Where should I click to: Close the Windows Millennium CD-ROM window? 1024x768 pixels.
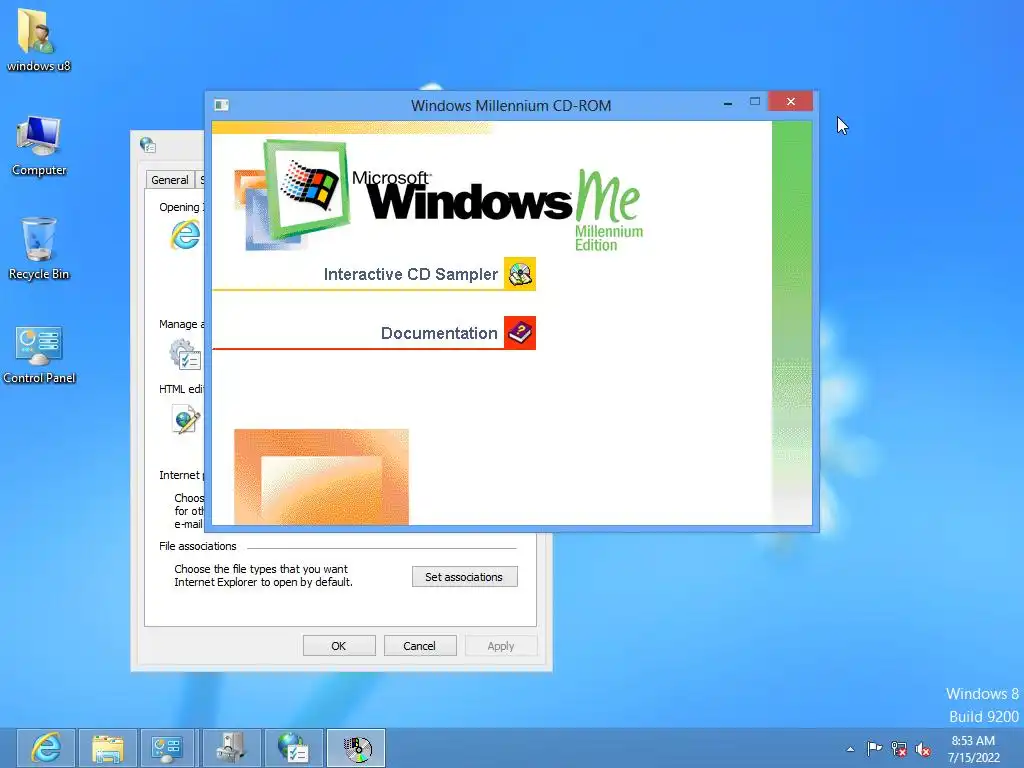point(791,101)
